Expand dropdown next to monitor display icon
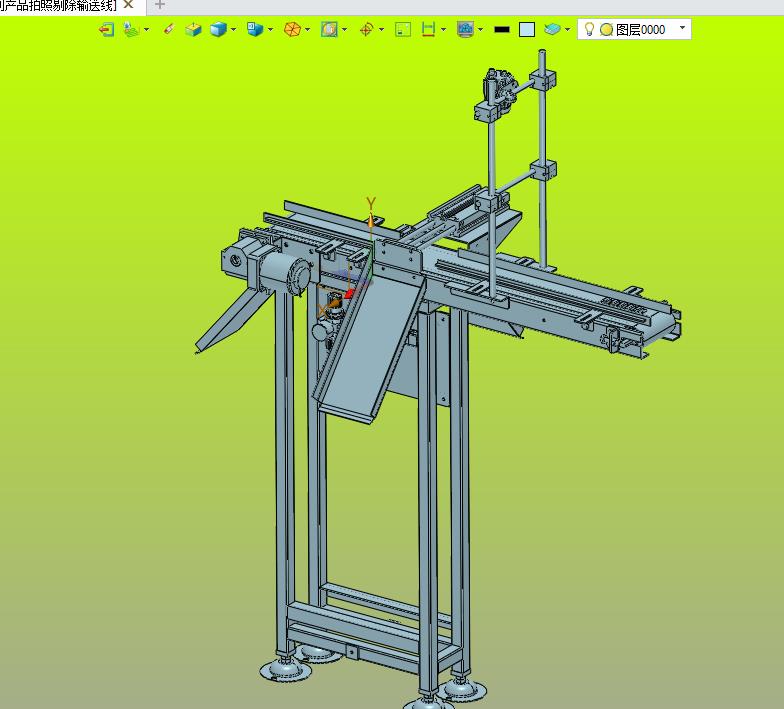 [480, 30]
